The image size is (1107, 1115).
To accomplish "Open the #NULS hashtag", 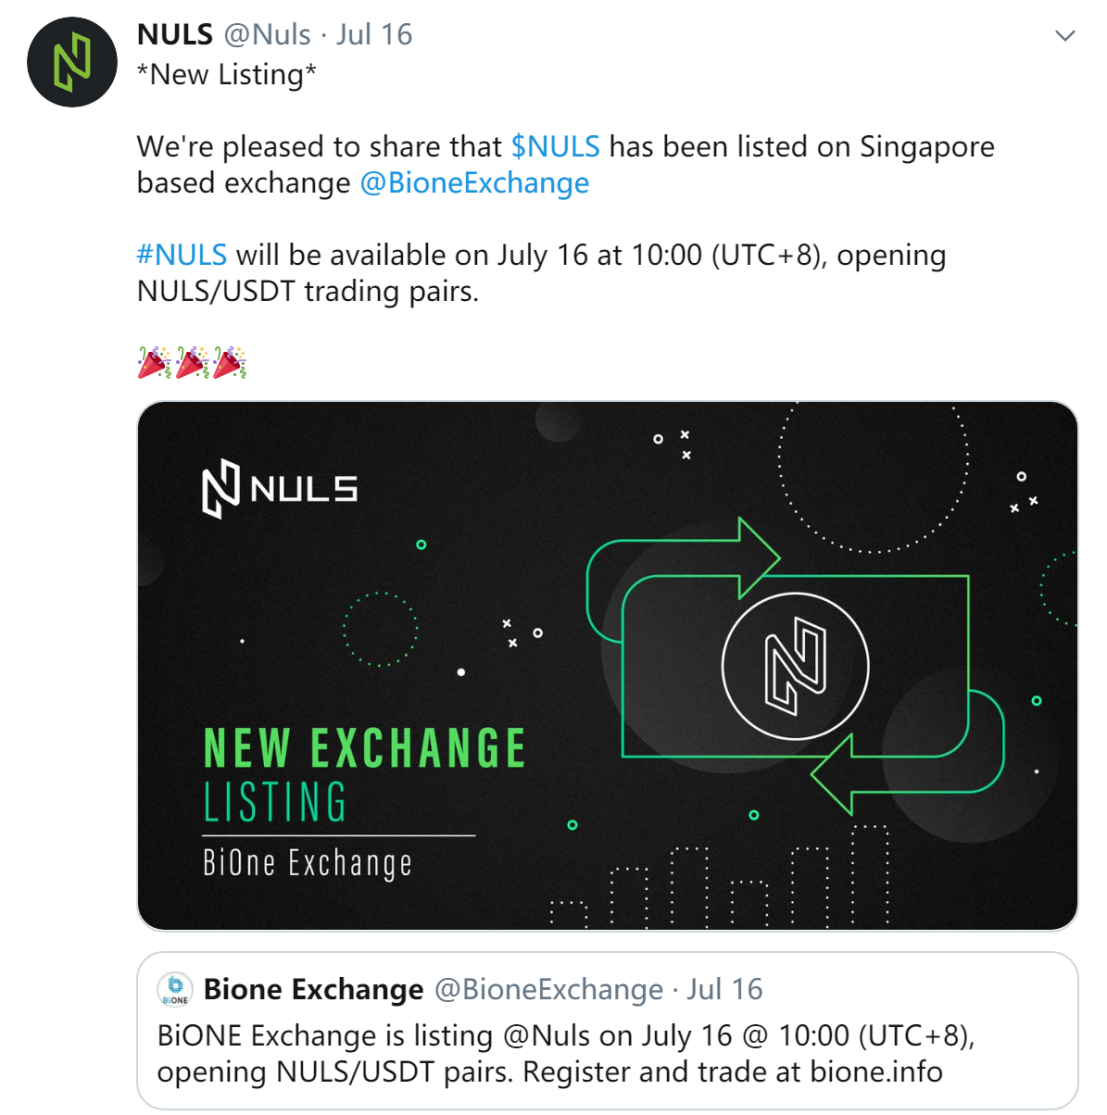I will 182,255.
